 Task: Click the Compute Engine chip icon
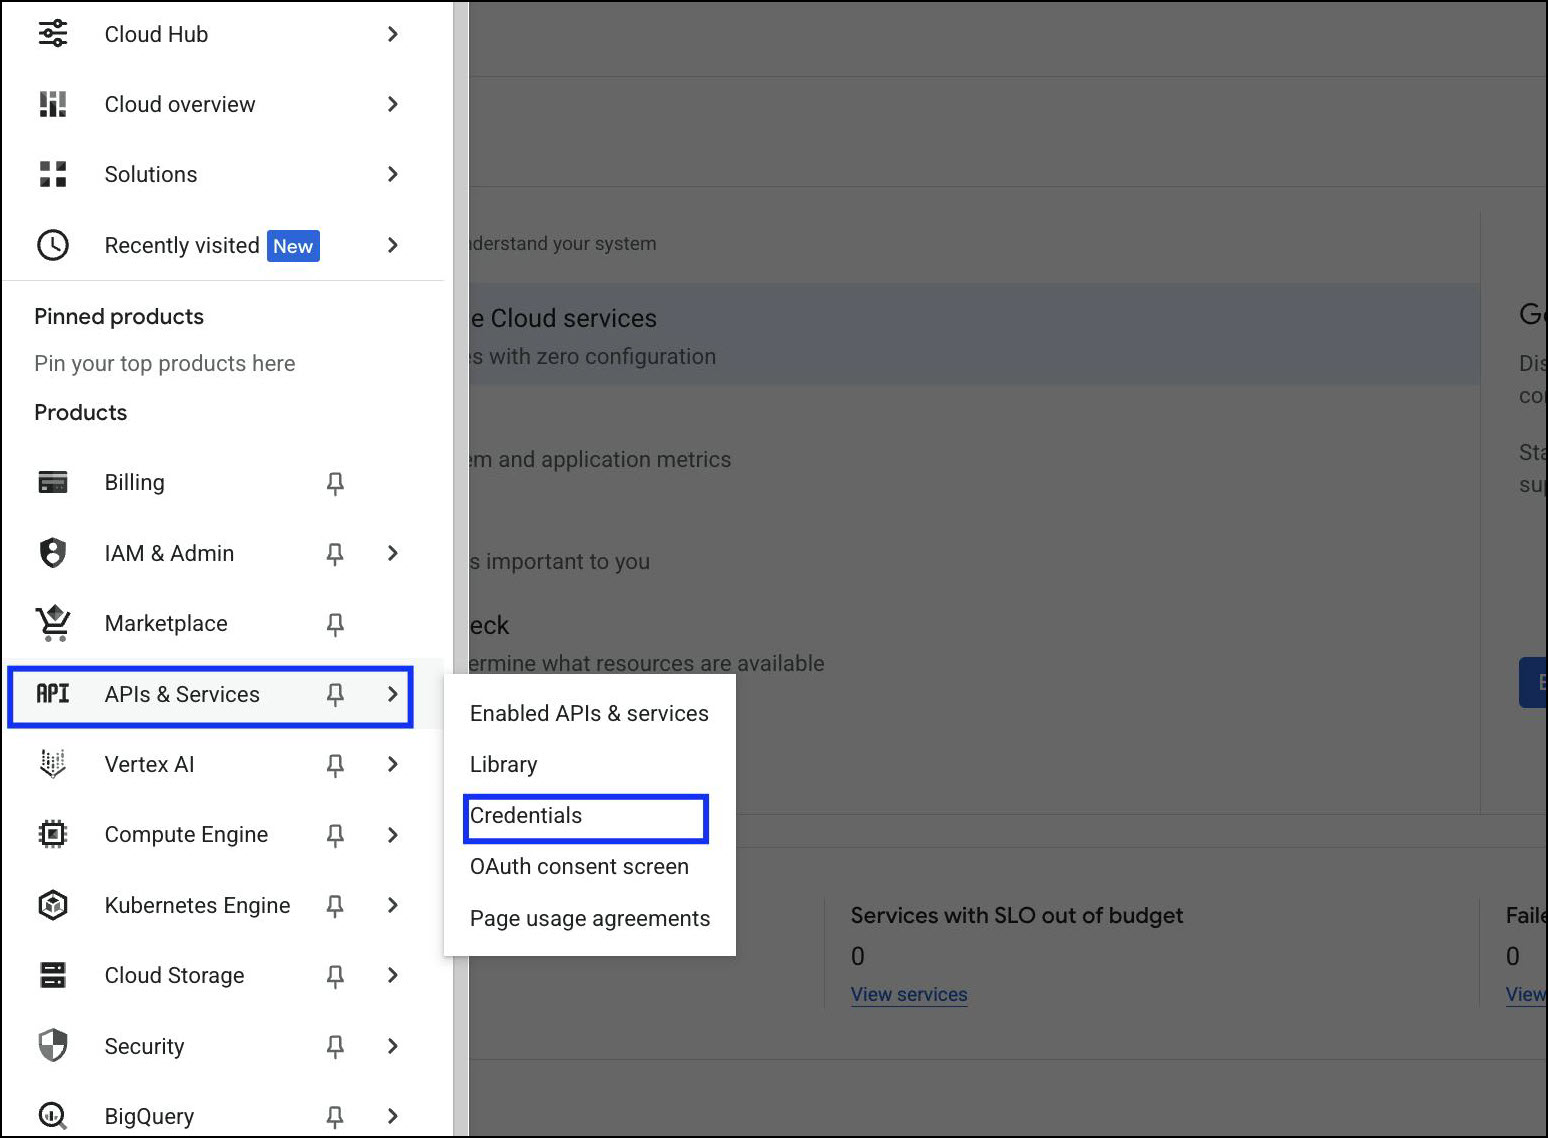point(53,834)
